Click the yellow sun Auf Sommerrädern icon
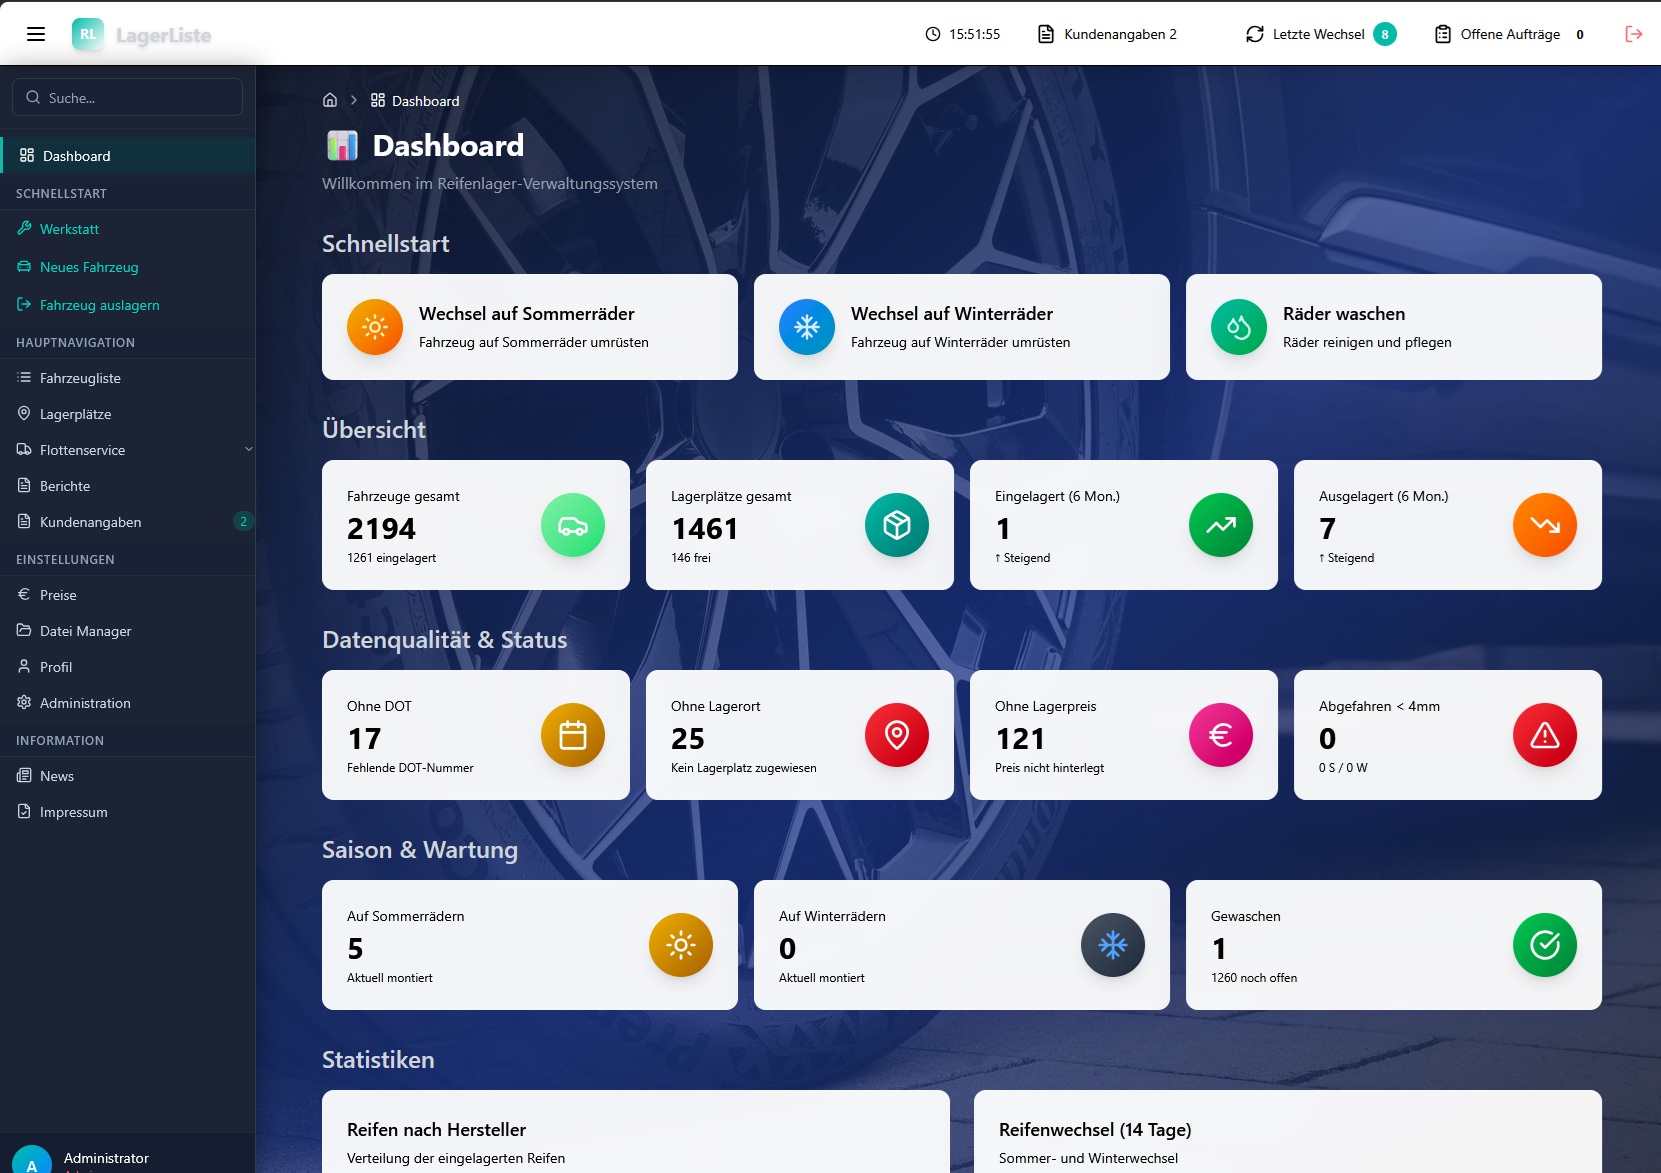Image resolution: width=1661 pixels, height=1173 pixels. point(681,945)
